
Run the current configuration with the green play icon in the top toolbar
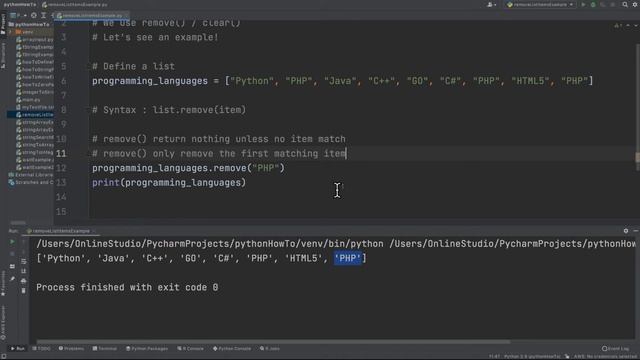(583, 4)
